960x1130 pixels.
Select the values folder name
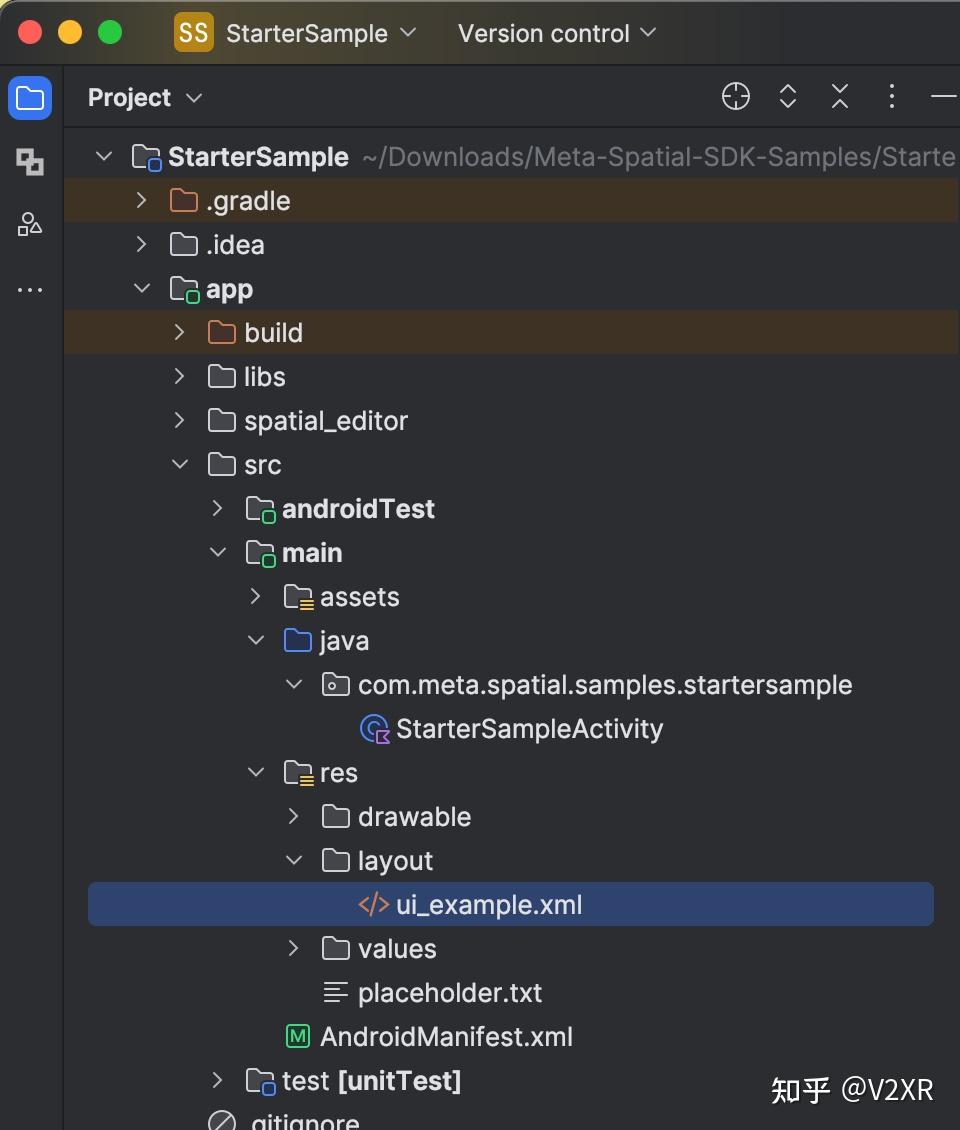pos(397,948)
